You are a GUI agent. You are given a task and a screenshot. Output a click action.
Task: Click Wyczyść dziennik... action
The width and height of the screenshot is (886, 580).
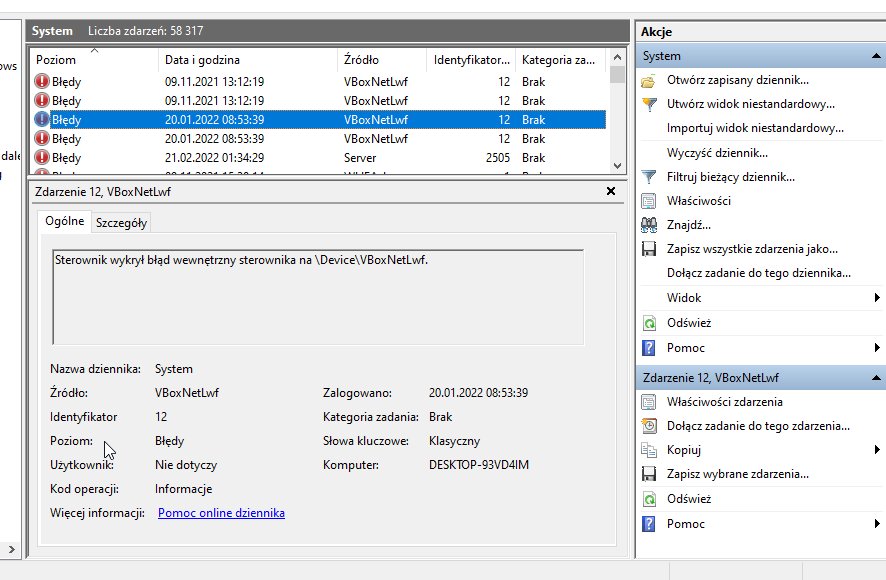pos(717,153)
